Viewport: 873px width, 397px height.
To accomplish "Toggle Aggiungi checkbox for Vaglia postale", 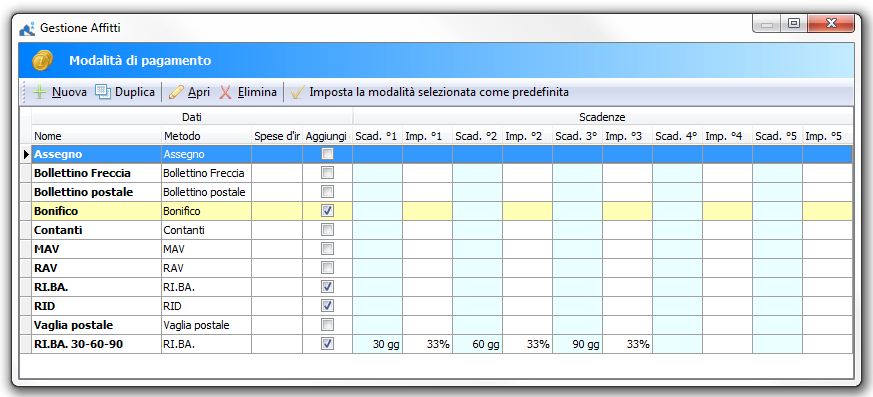I will pos(327,325).
